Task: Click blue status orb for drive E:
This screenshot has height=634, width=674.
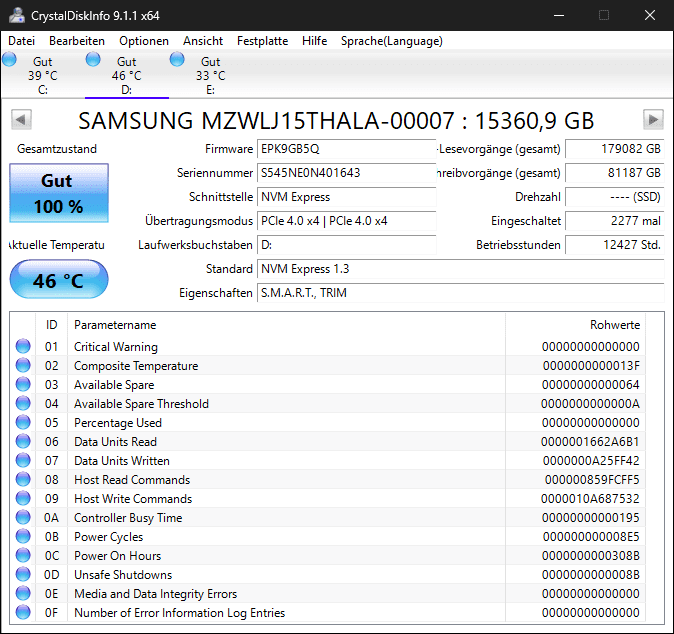Action: click(177, 59)
